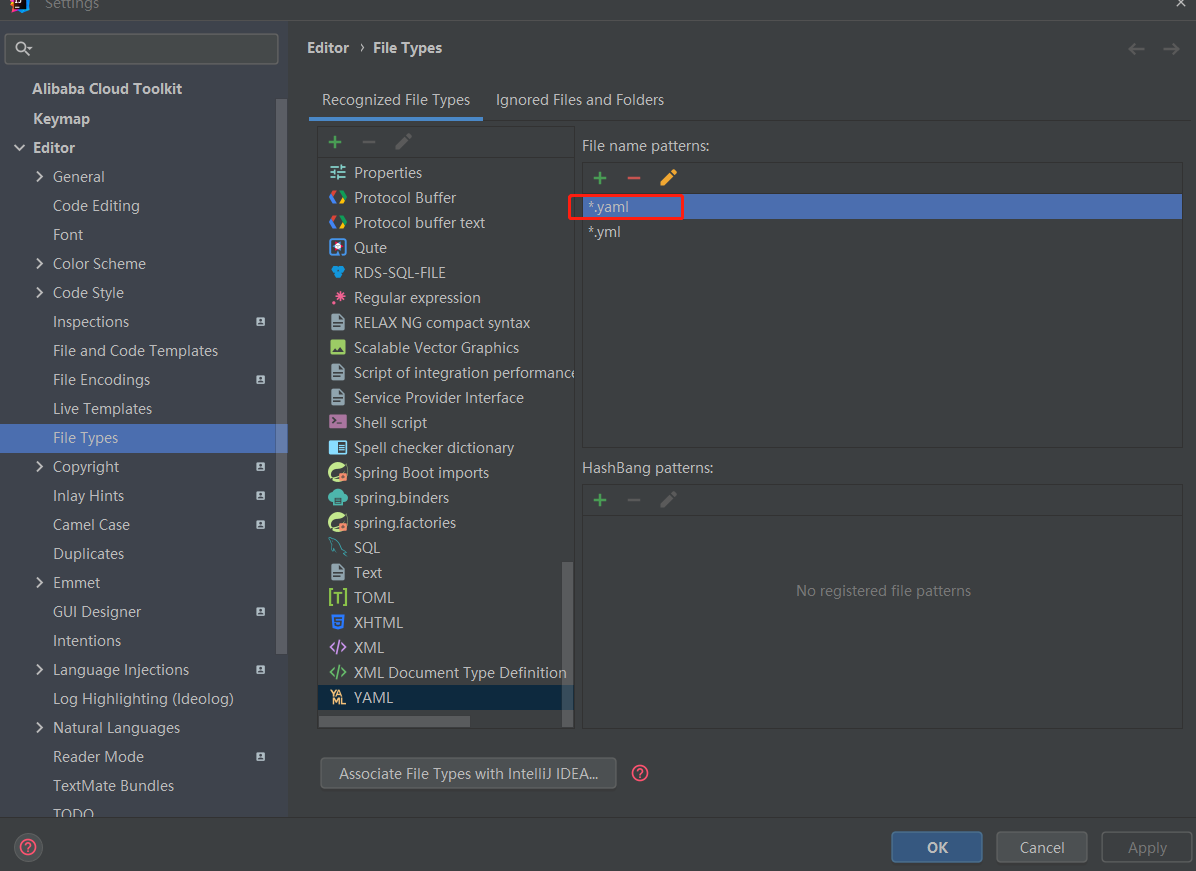Open help next to Associate File Types
This screenshot has height=871, width=1196.
(640, 773)
